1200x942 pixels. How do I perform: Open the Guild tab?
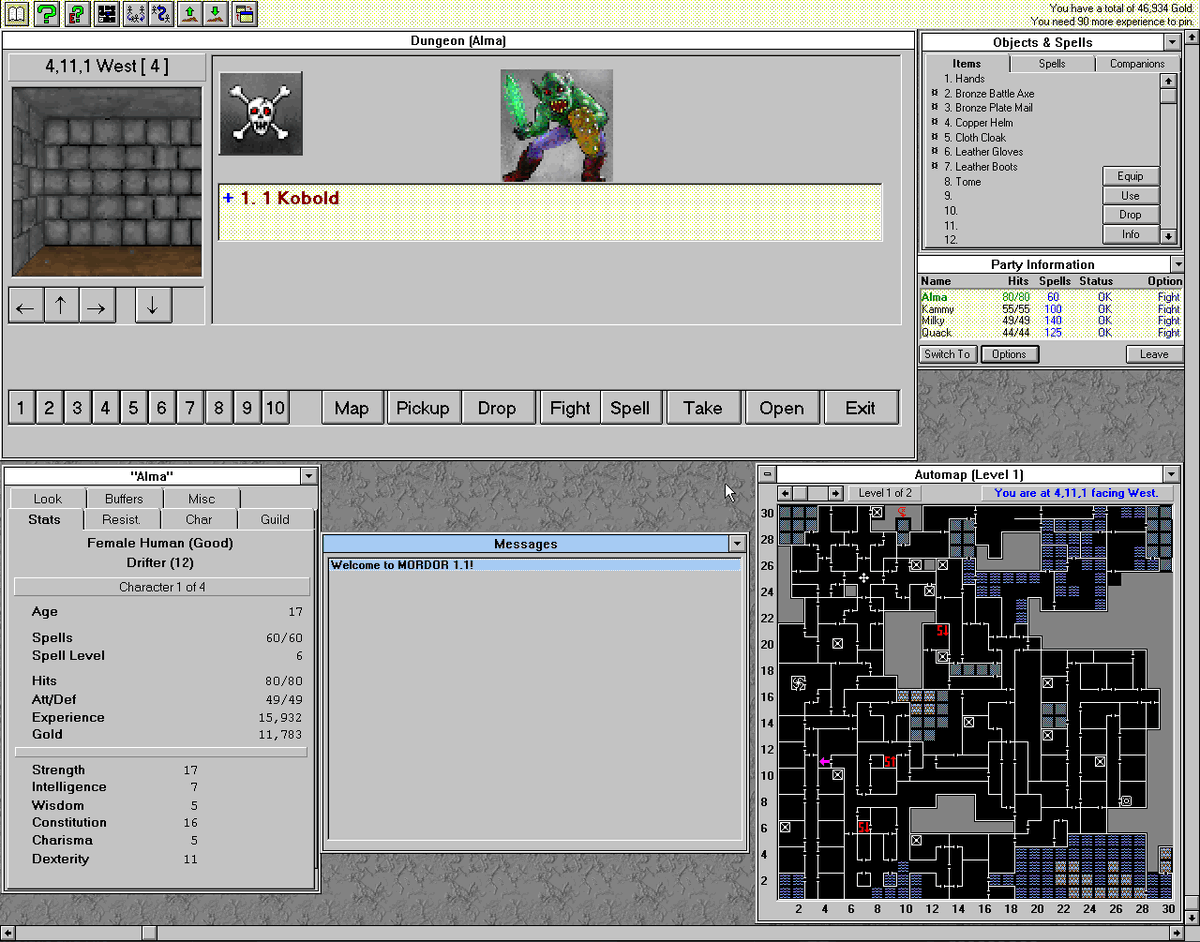click(275, 519)
